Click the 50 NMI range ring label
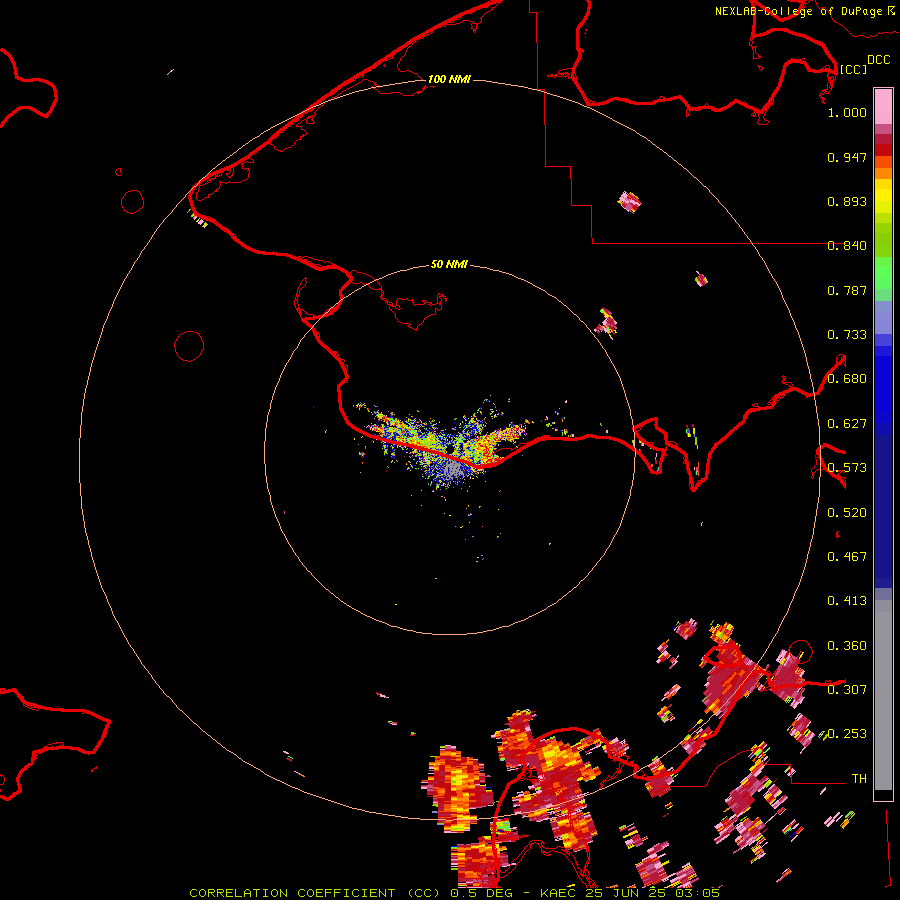The width and height of the screenshot is (900, 900). click(x=449, y=264)
